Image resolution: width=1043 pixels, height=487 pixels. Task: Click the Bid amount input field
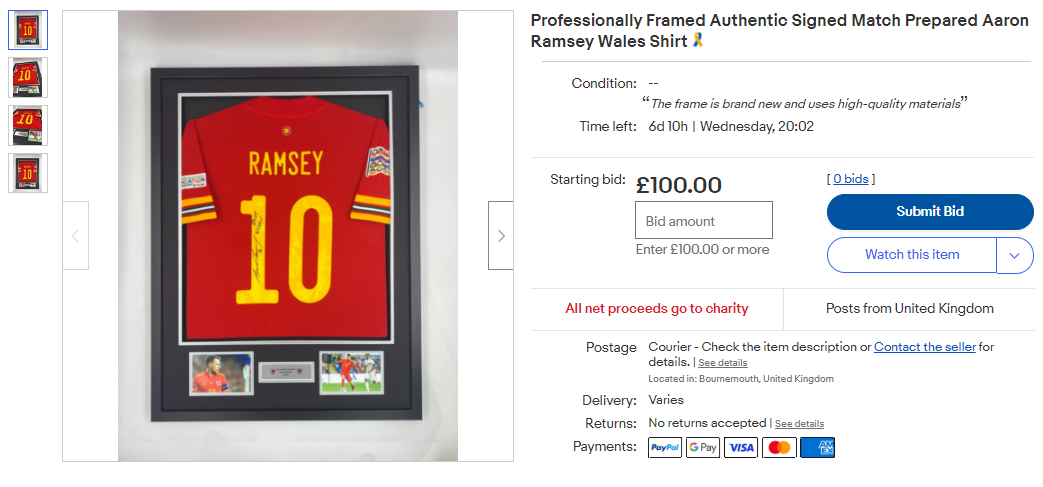tap(704, 220)
